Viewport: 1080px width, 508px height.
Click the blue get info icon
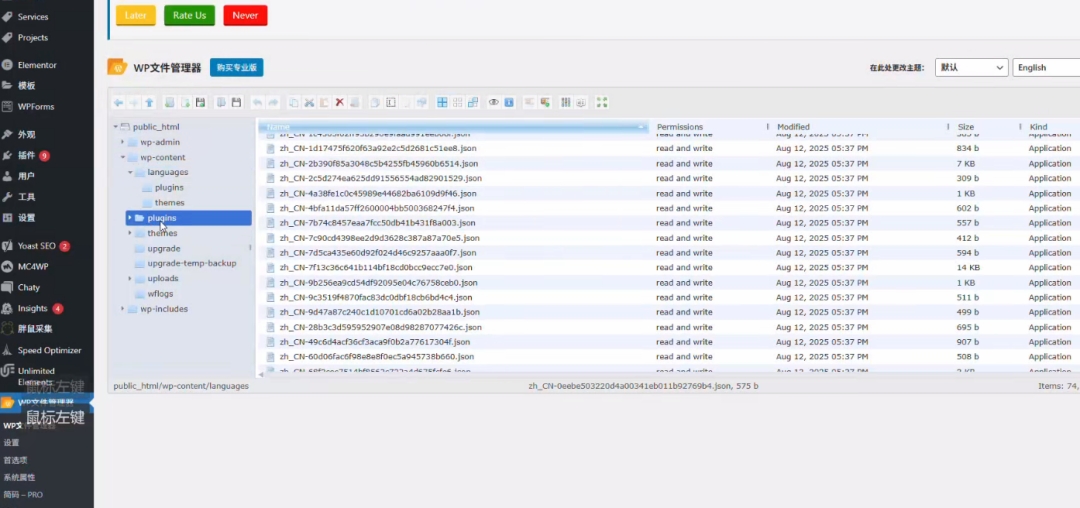[509, 103]
